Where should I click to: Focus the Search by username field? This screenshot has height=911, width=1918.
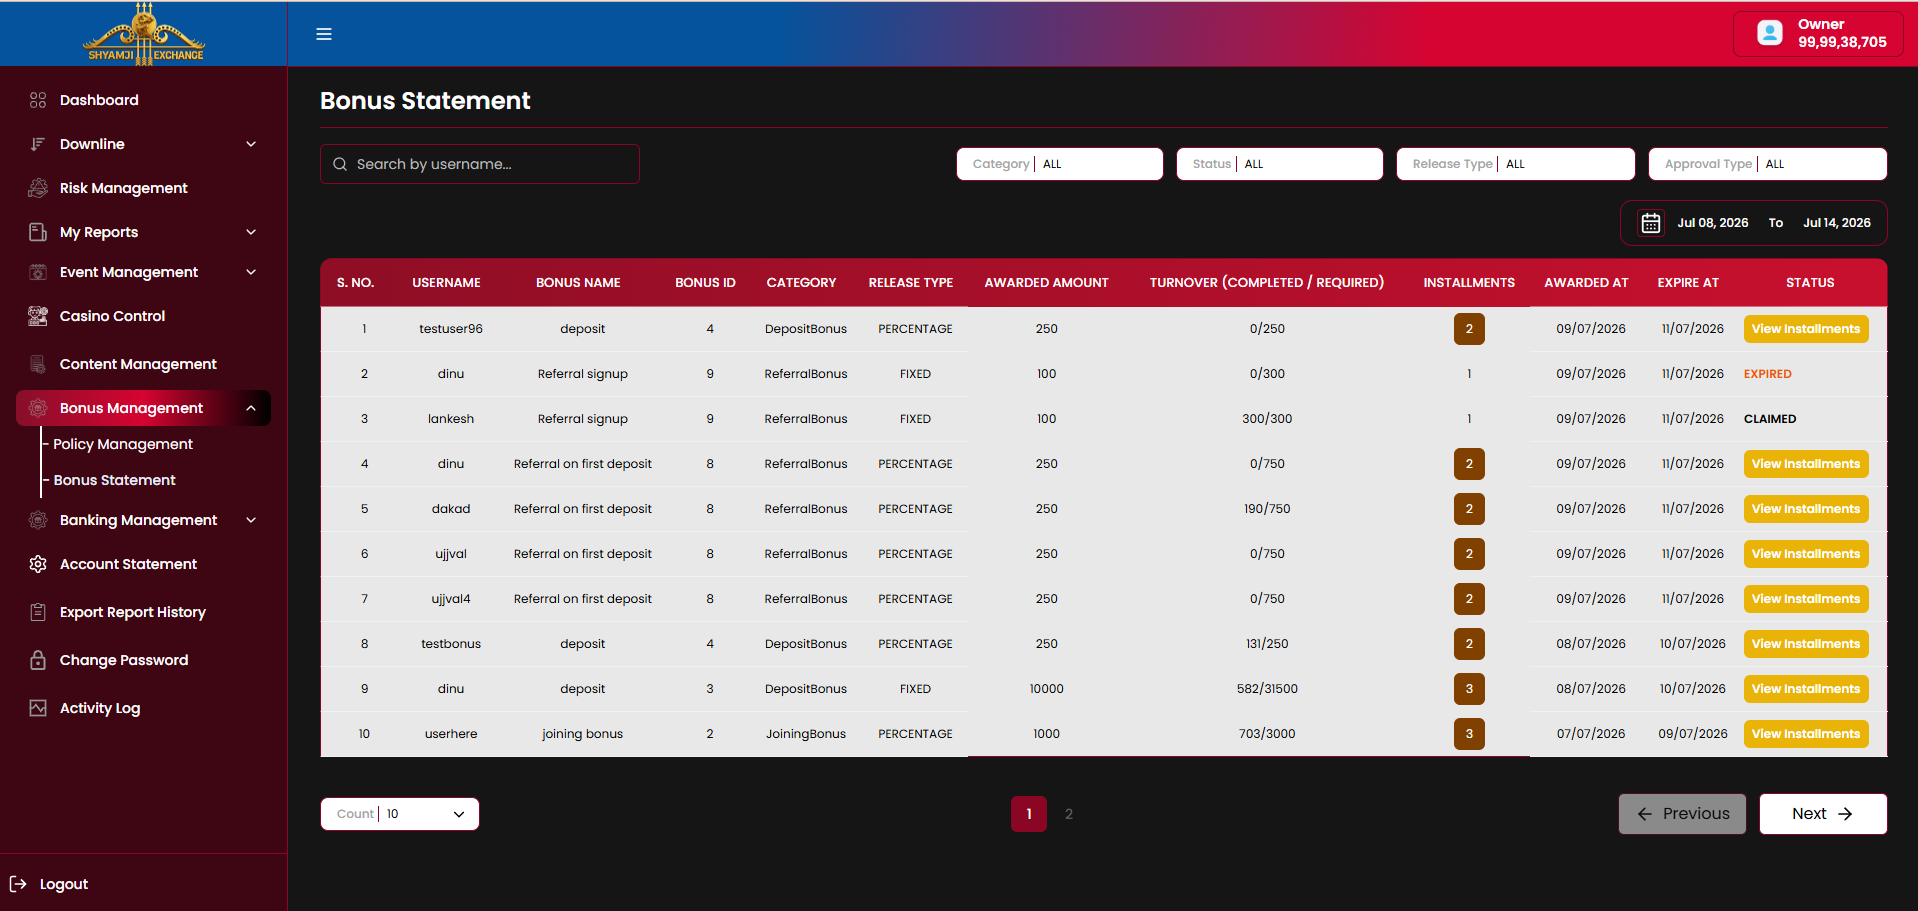tap(480, 164)
